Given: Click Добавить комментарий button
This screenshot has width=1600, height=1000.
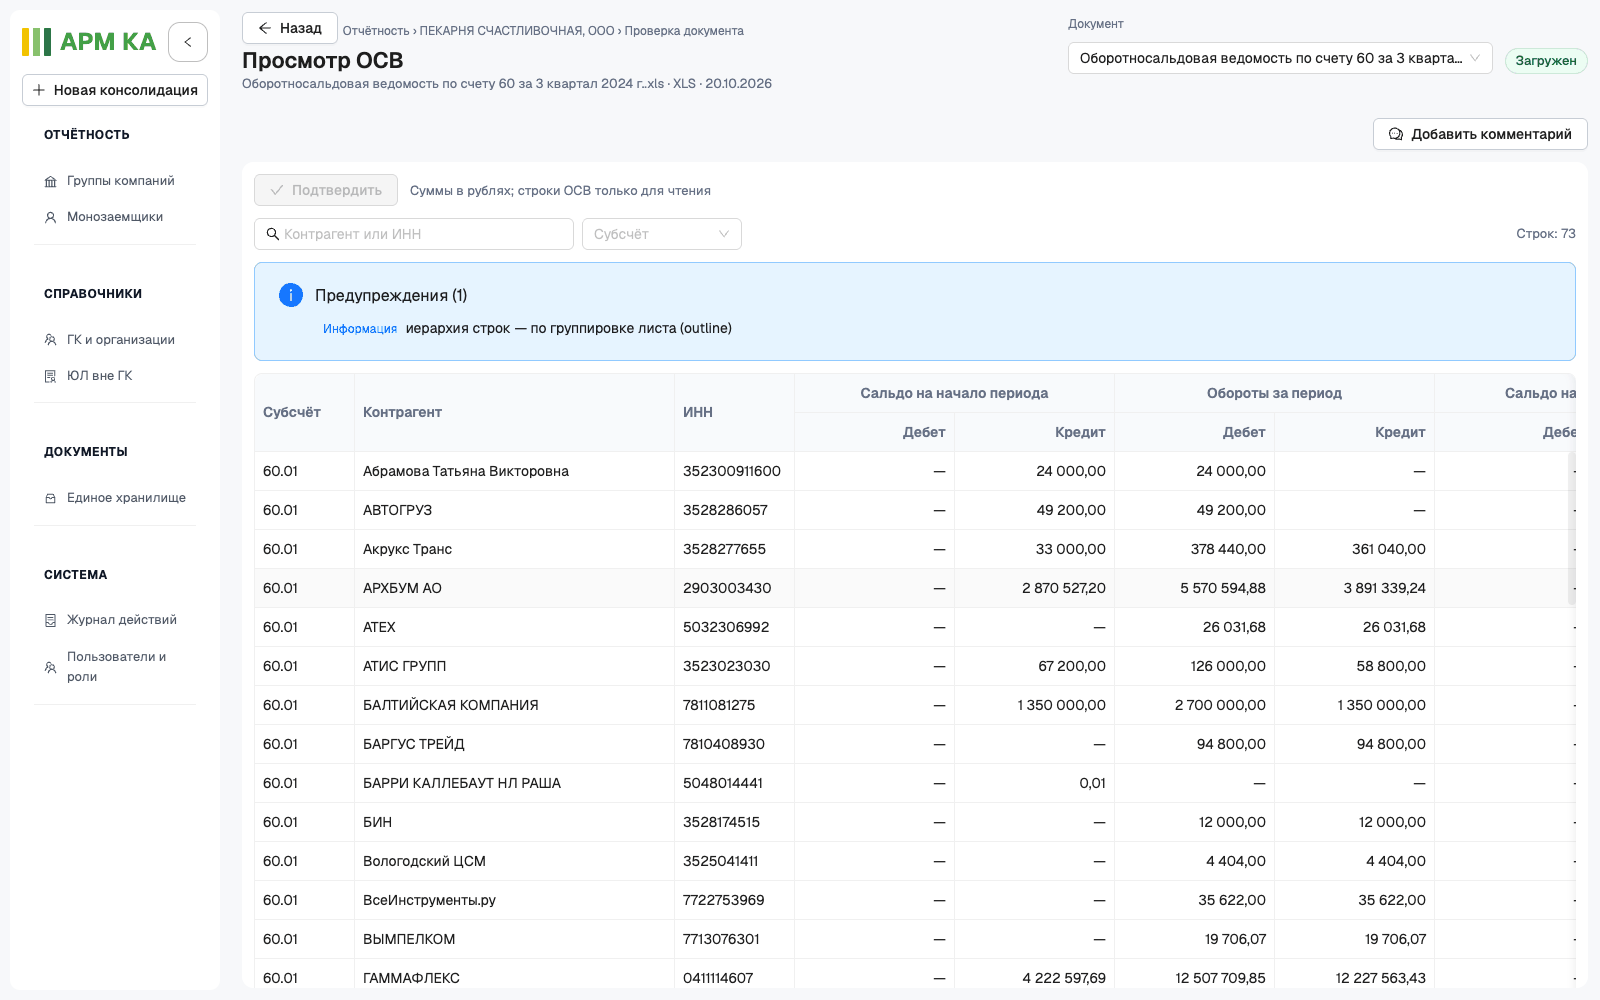Looking at the screenshot, I should (x=1480, y=134).
